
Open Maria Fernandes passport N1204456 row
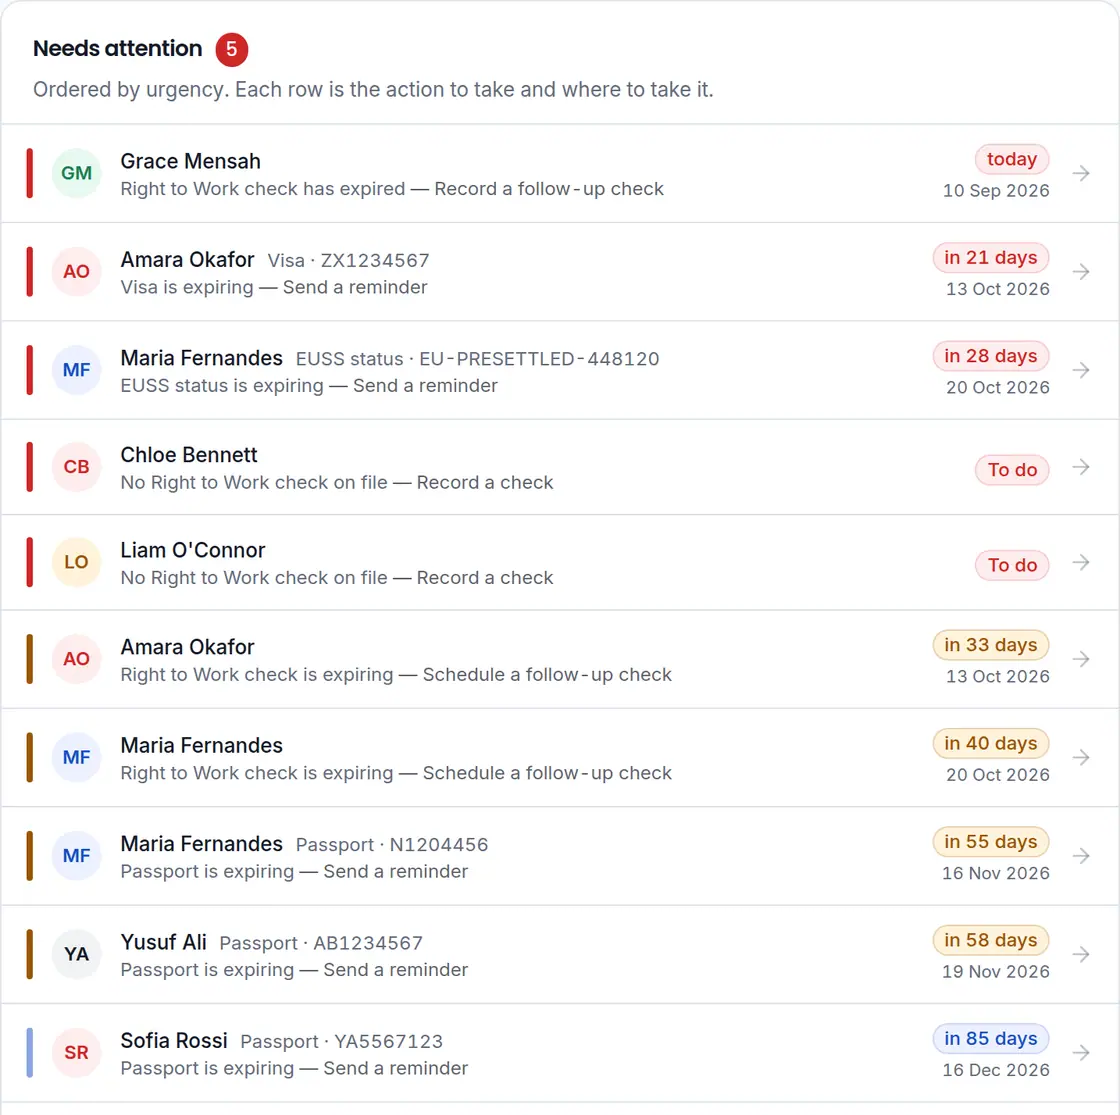560,856
